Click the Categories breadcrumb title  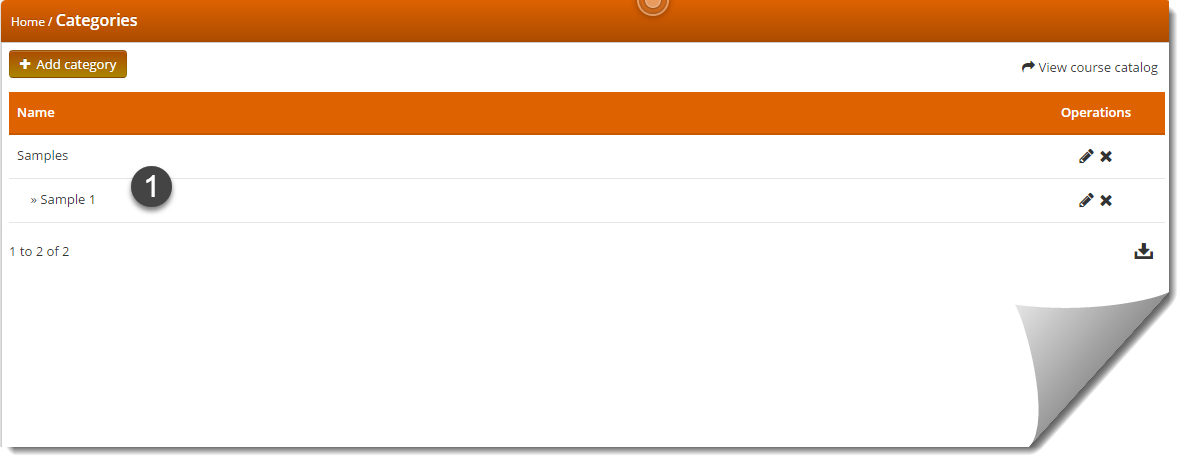[x=97, y=20]
